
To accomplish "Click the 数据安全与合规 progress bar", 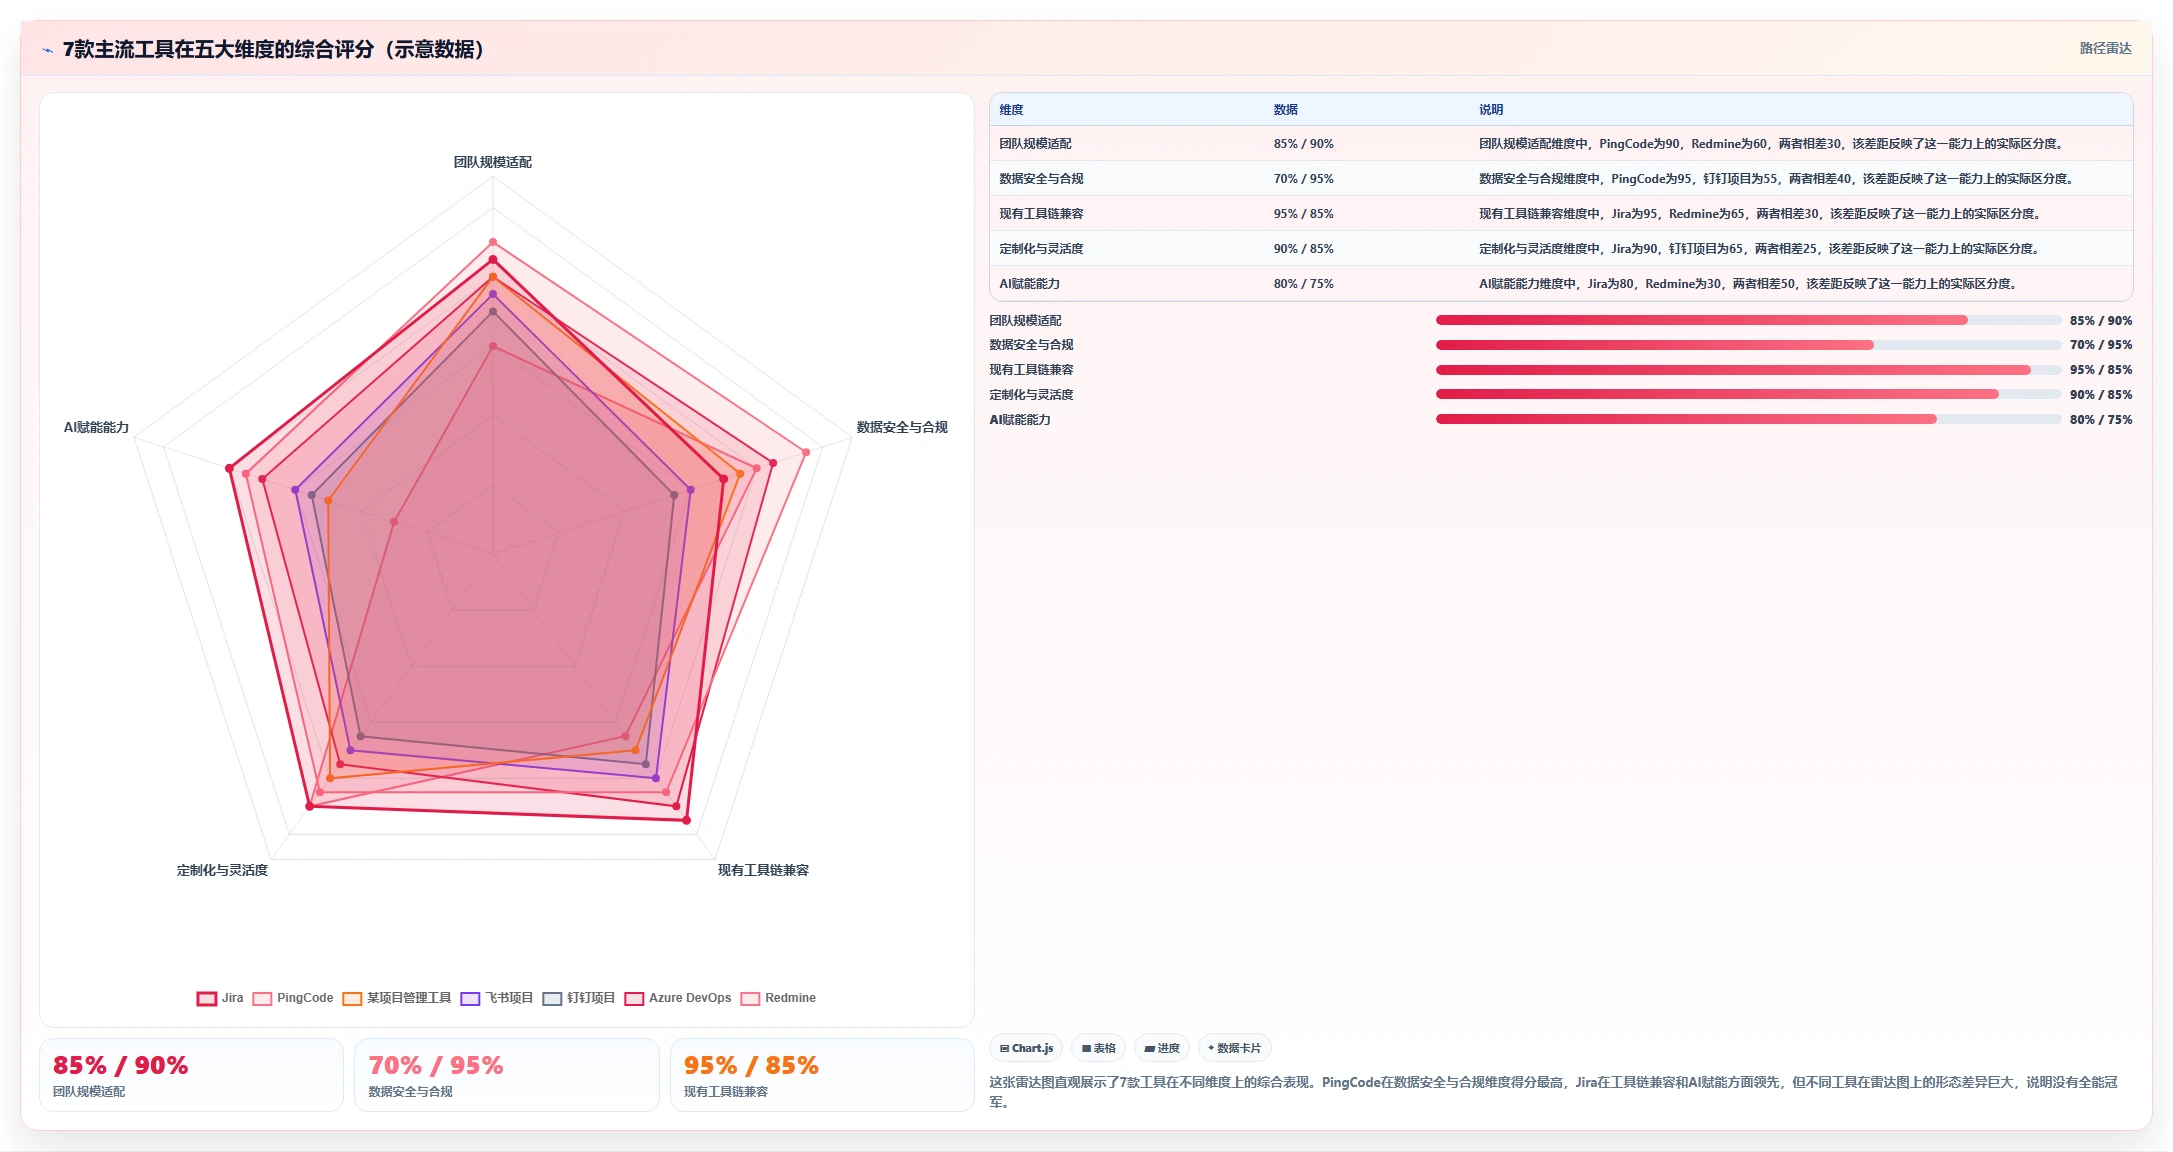I will 1748,345.
